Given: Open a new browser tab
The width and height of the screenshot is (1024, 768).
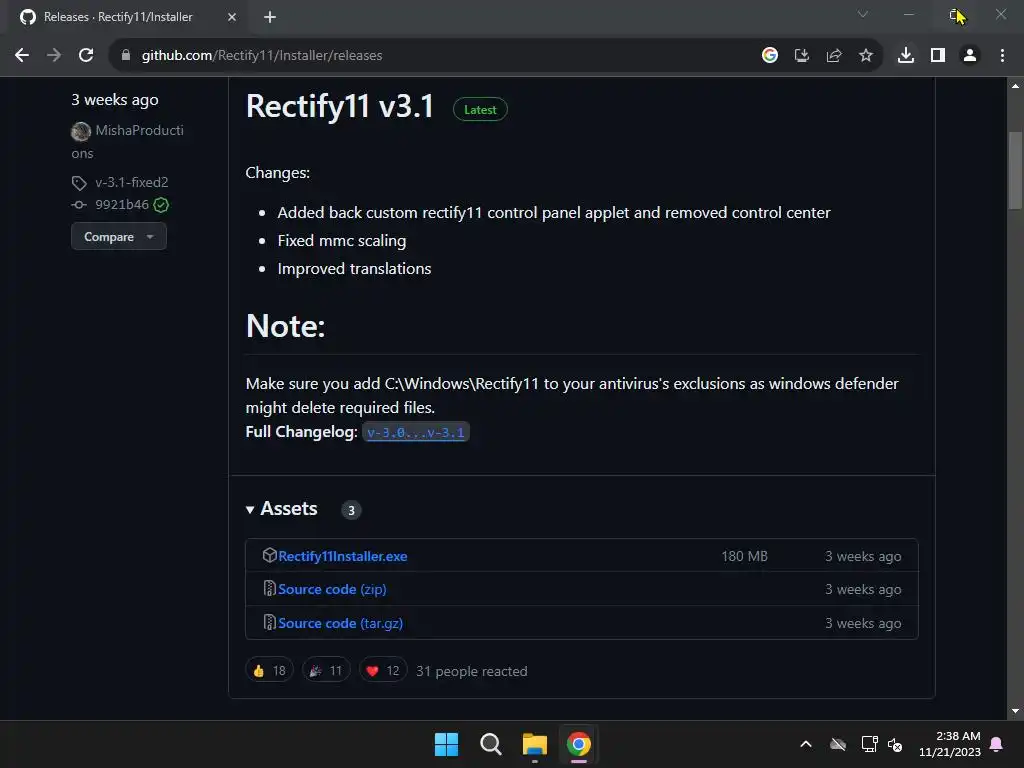Looking at the screenshot, I should click(270, 17).
